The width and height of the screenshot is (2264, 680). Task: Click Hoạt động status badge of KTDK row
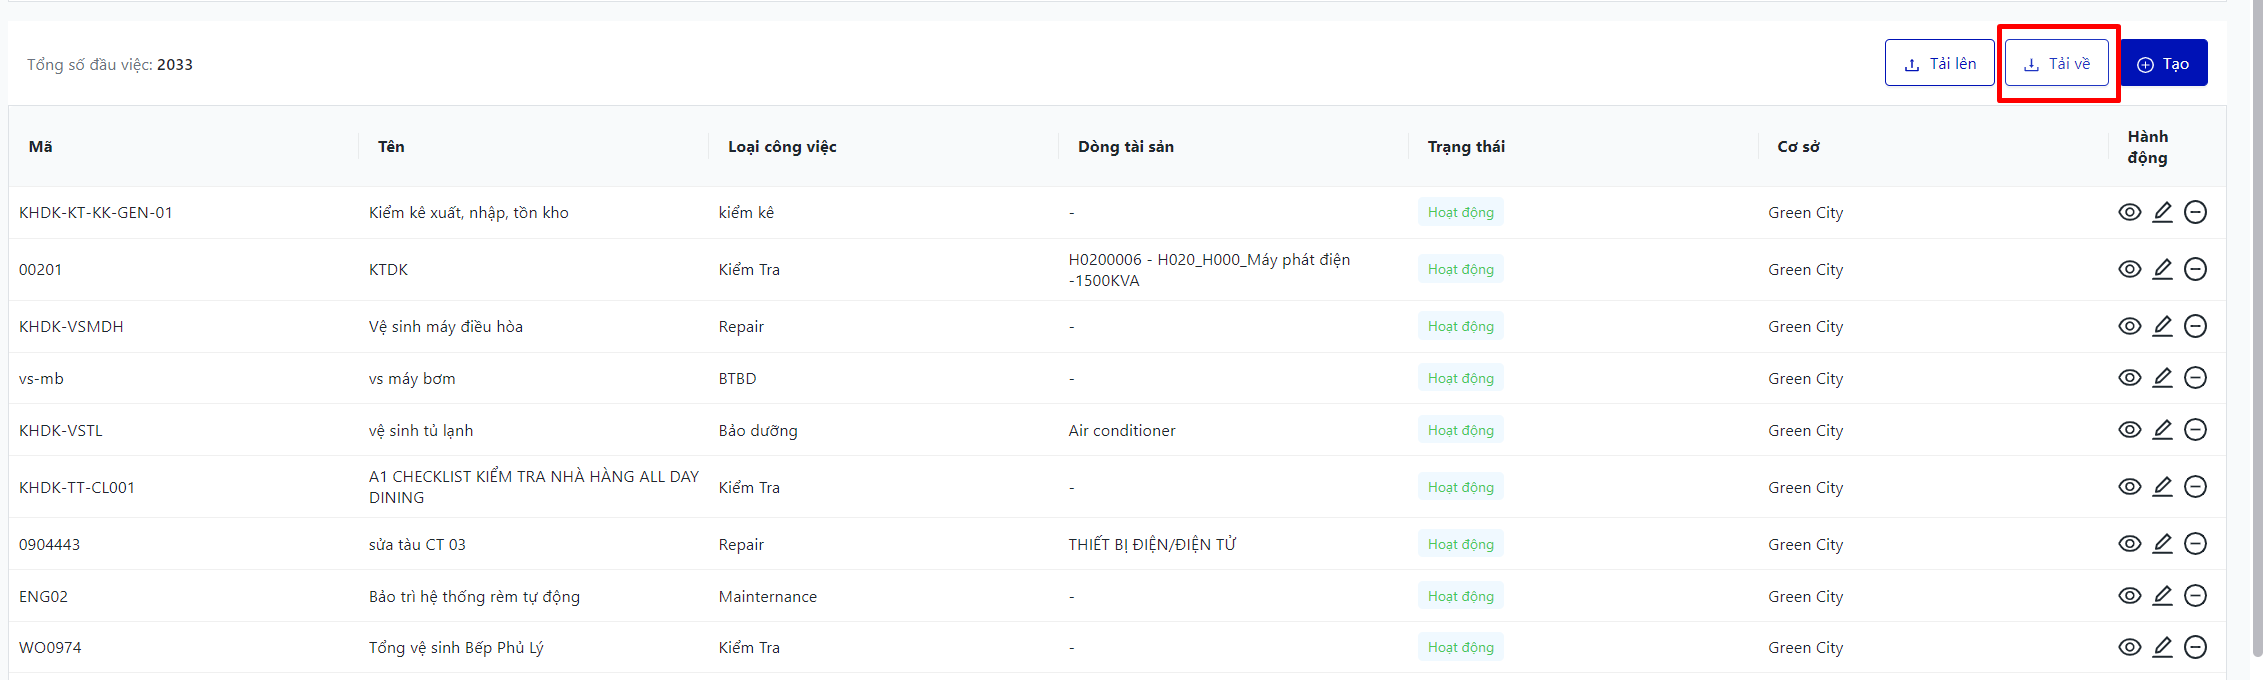(1460, 269)
